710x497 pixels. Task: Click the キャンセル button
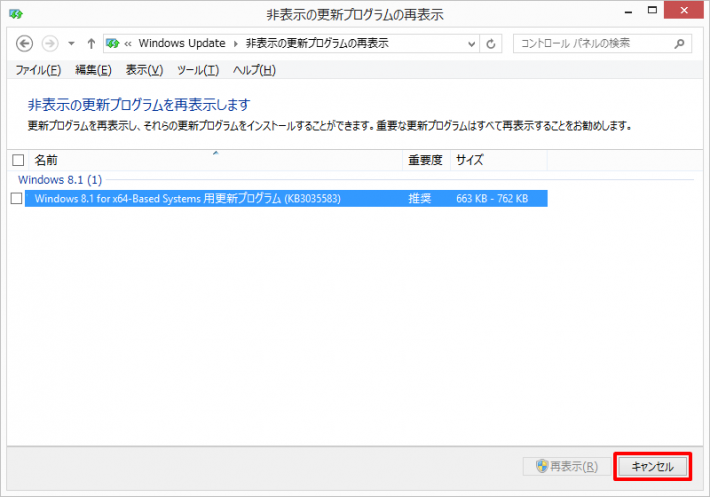[x=652, y=466]
